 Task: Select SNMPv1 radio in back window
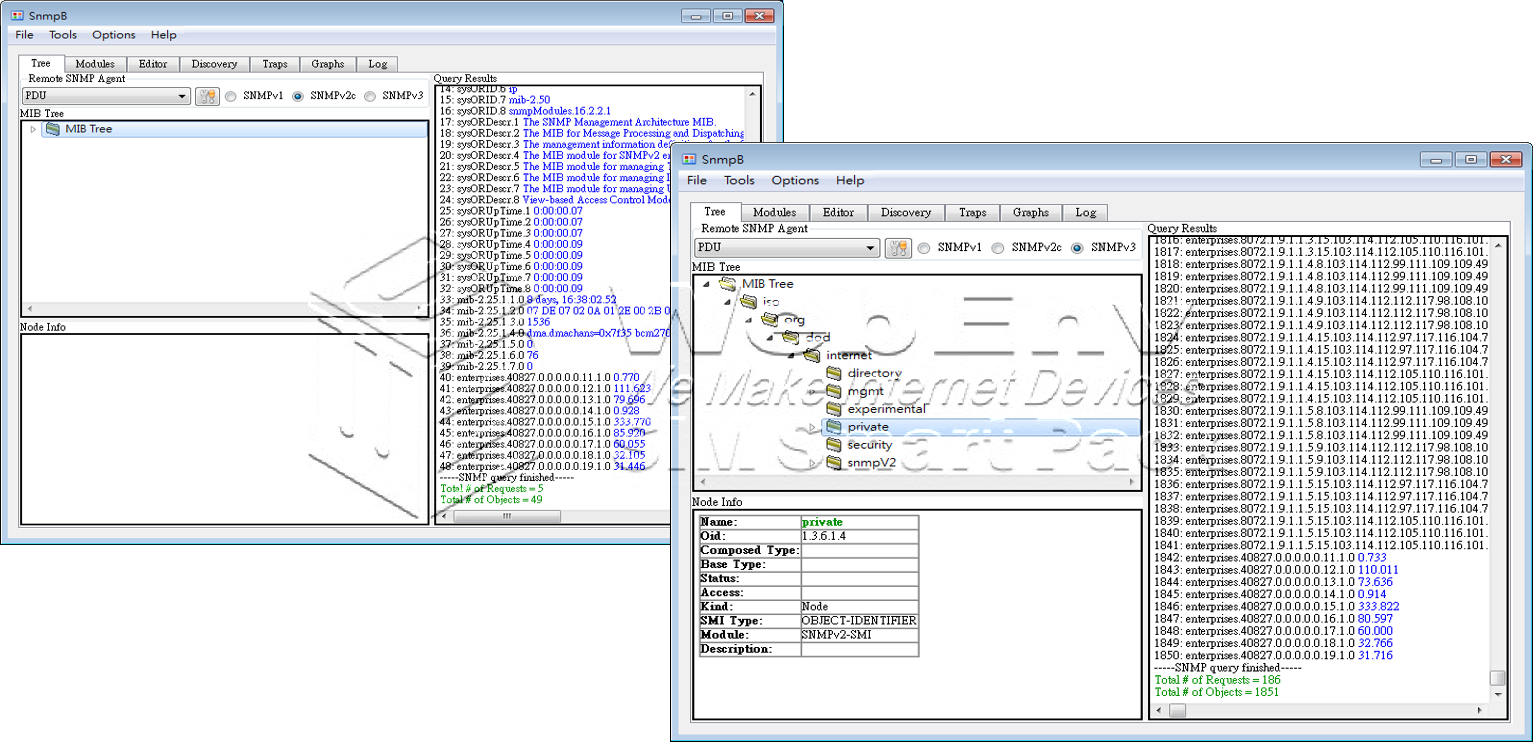[x=231, y=97]
